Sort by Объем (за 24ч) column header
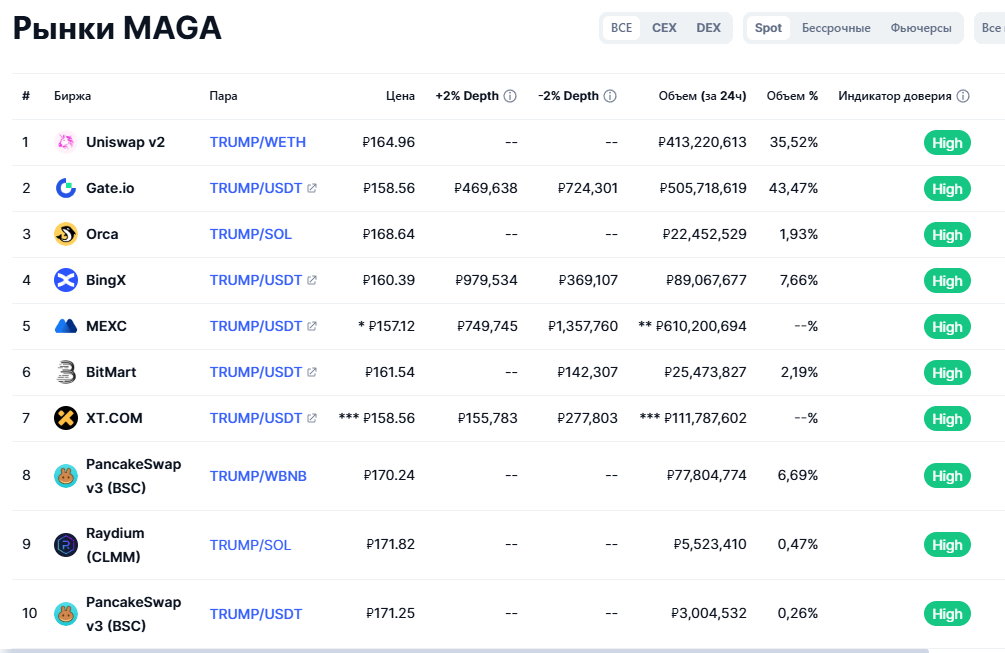 (702, 96)
